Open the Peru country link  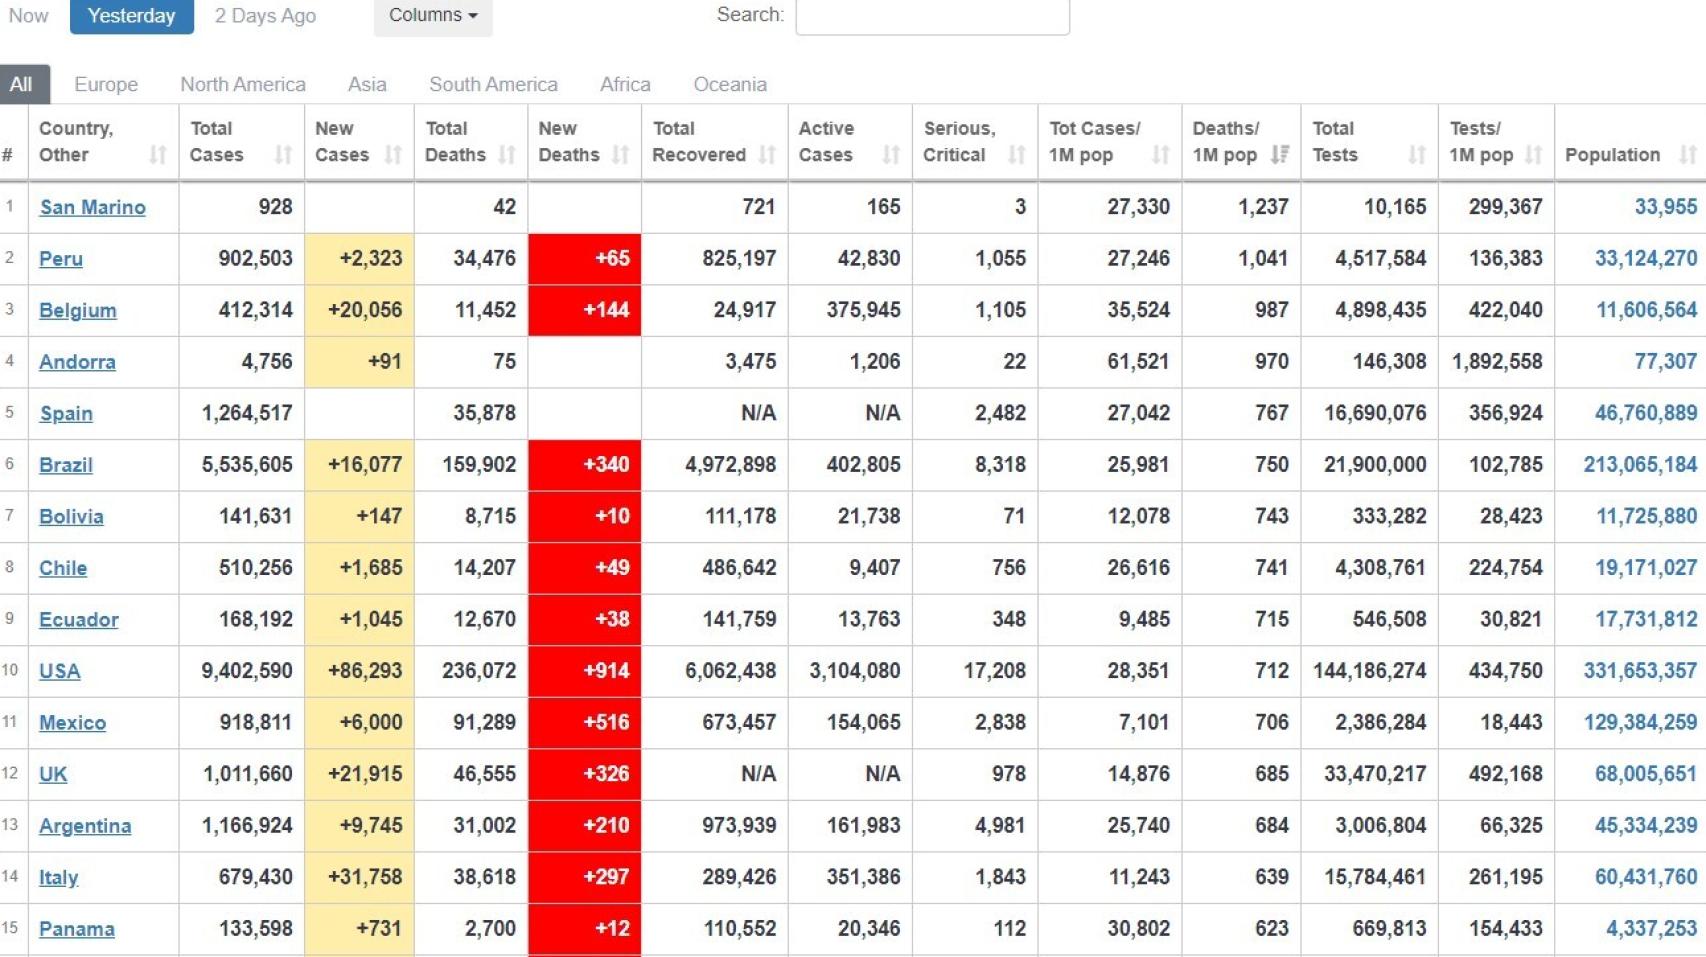60,259
